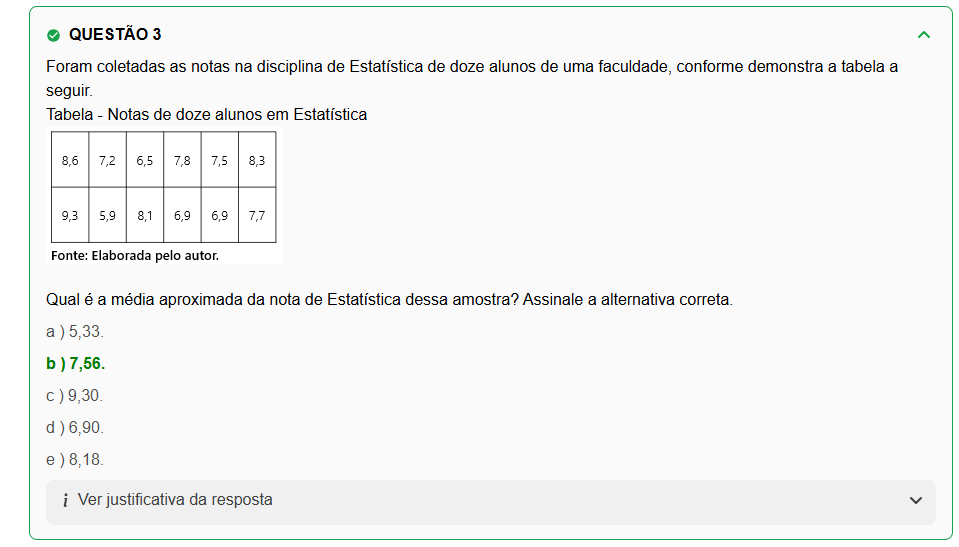Select answer option d) 6,90
Viewport: 959px width, 547px height.
75,427
